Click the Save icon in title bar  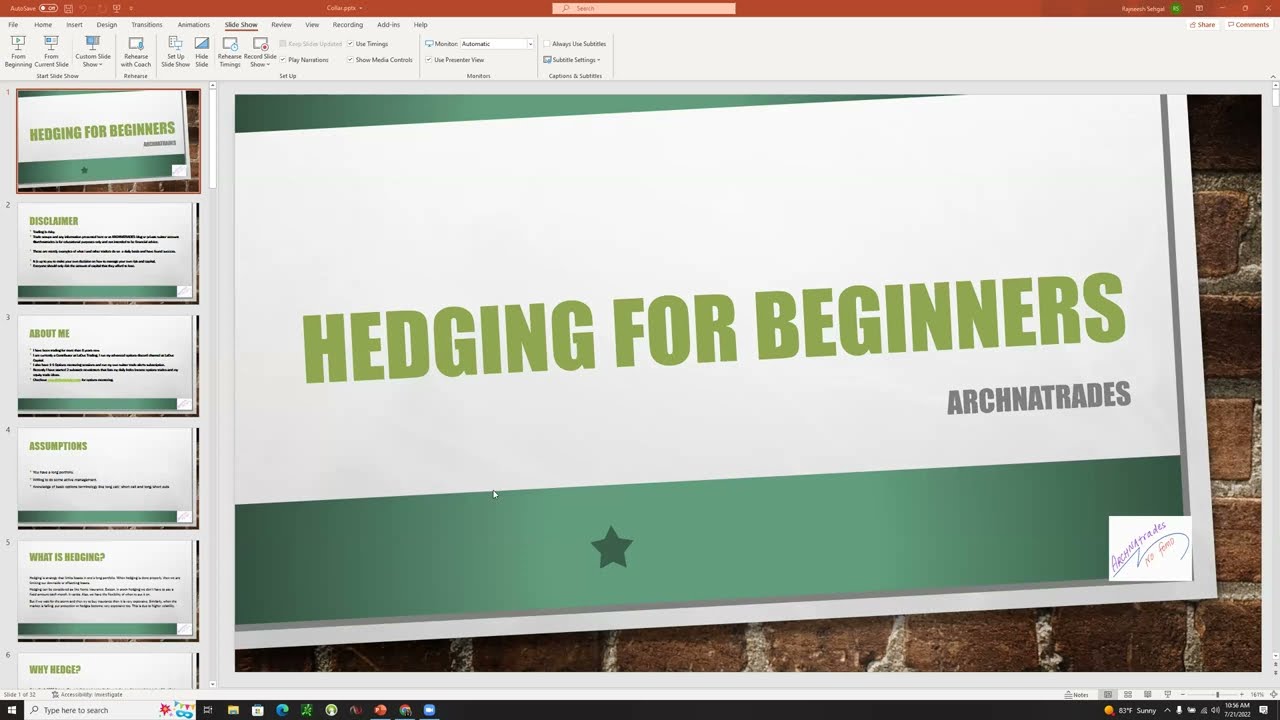[x=68, y=8]
